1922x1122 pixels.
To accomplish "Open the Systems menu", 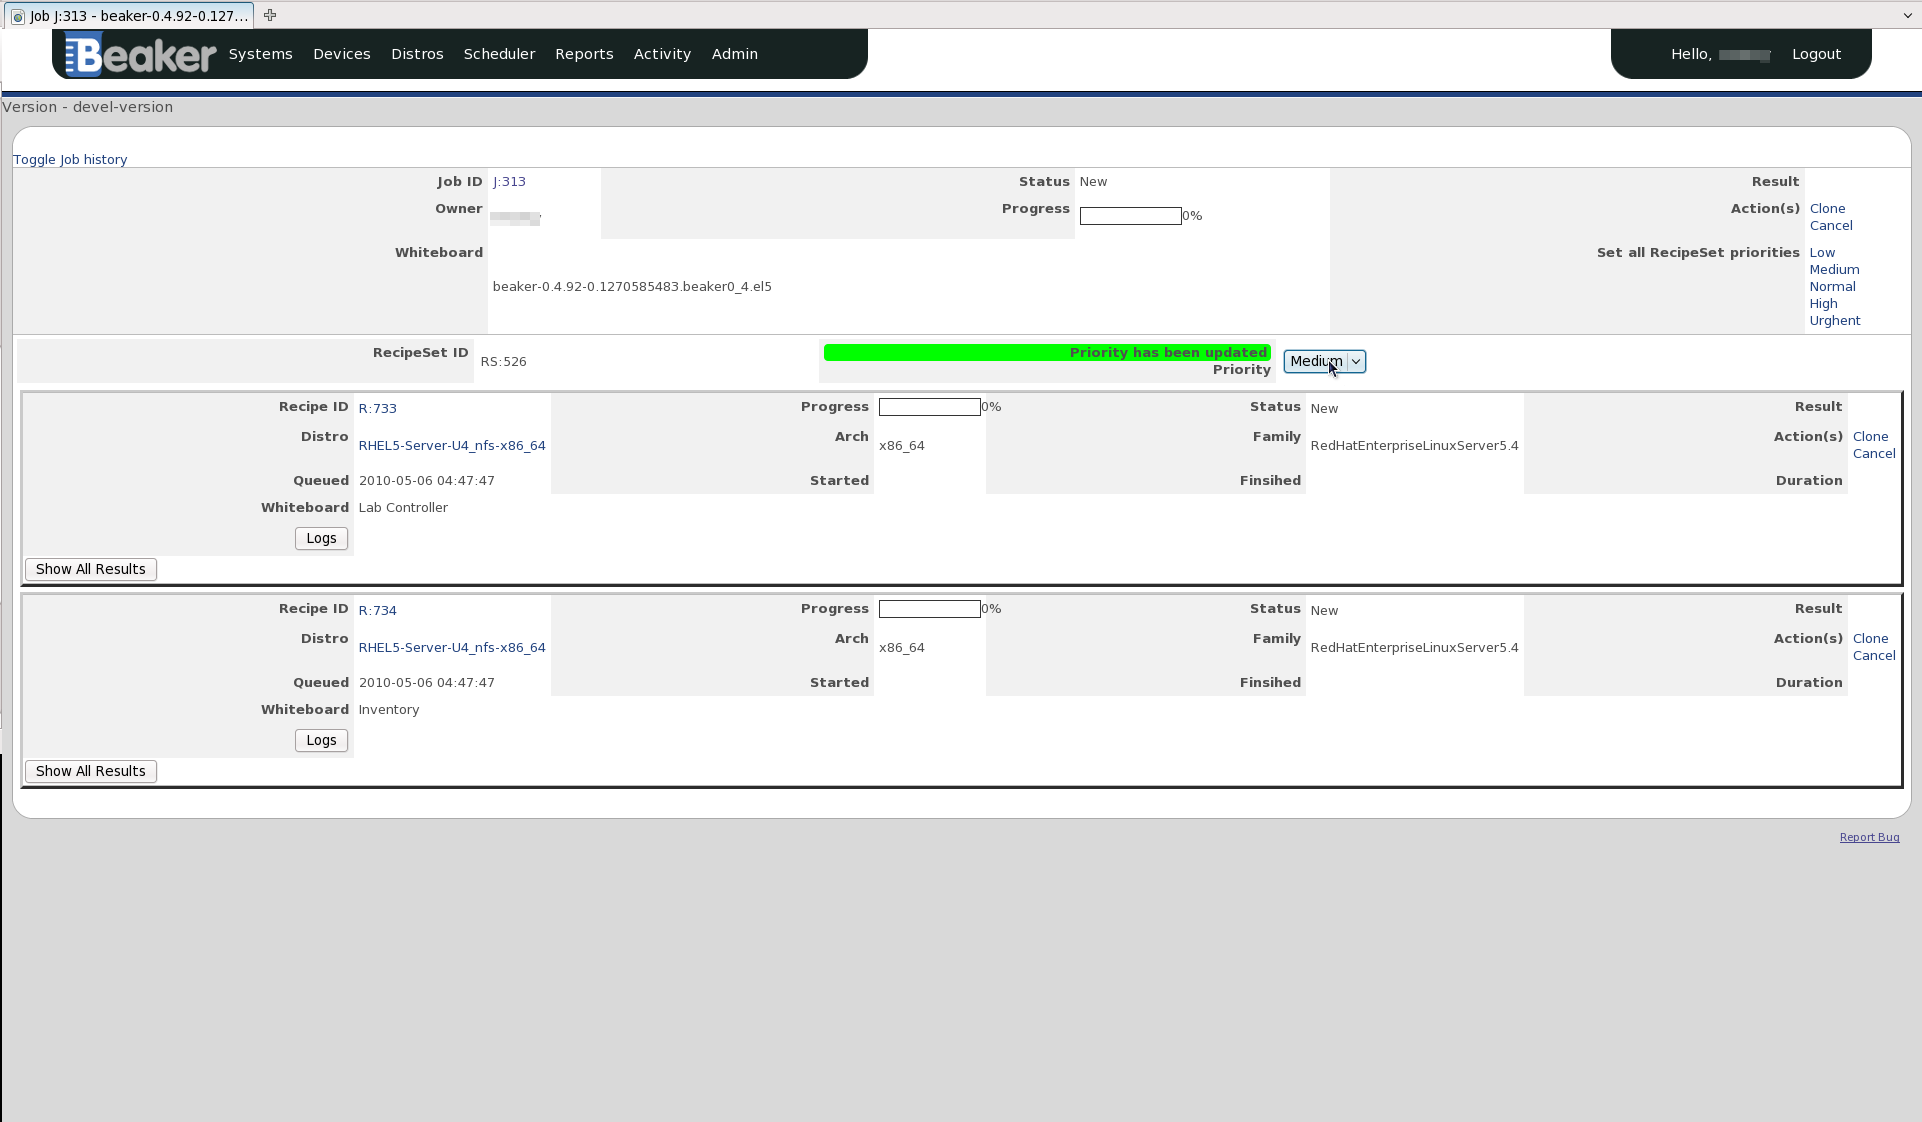I will point(260,54).
